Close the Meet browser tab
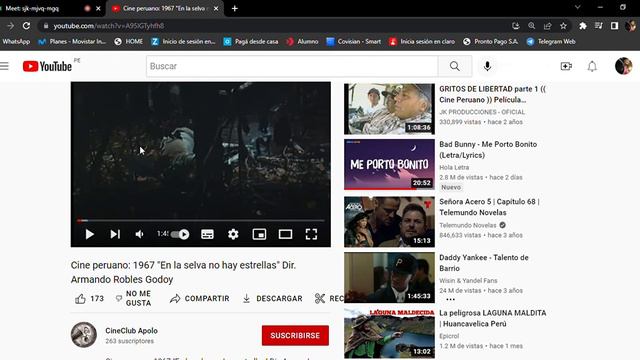The height and width of the screenshot is (360, 640). (x=98, y=8)
